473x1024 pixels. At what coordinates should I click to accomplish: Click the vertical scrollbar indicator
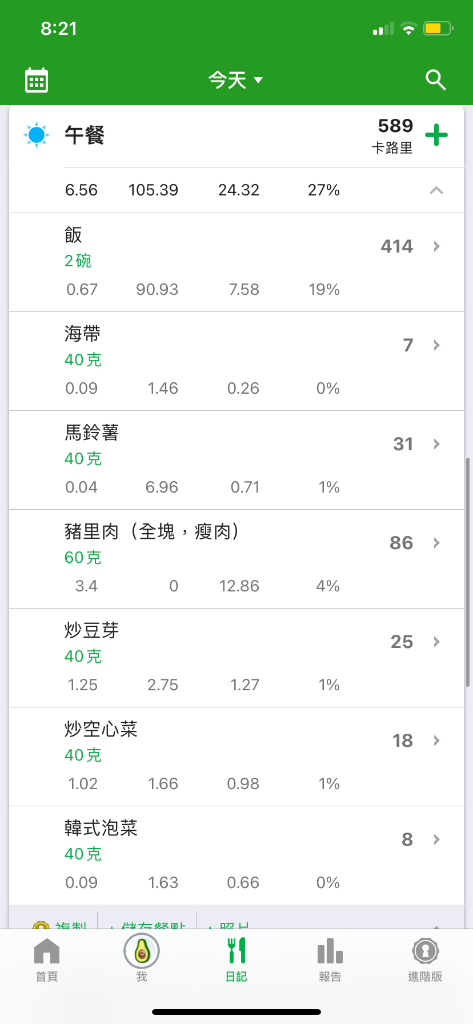point(468,571)
